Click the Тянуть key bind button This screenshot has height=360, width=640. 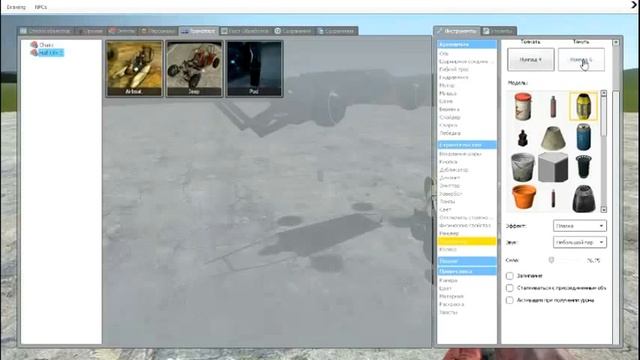[x=581, y=60]
